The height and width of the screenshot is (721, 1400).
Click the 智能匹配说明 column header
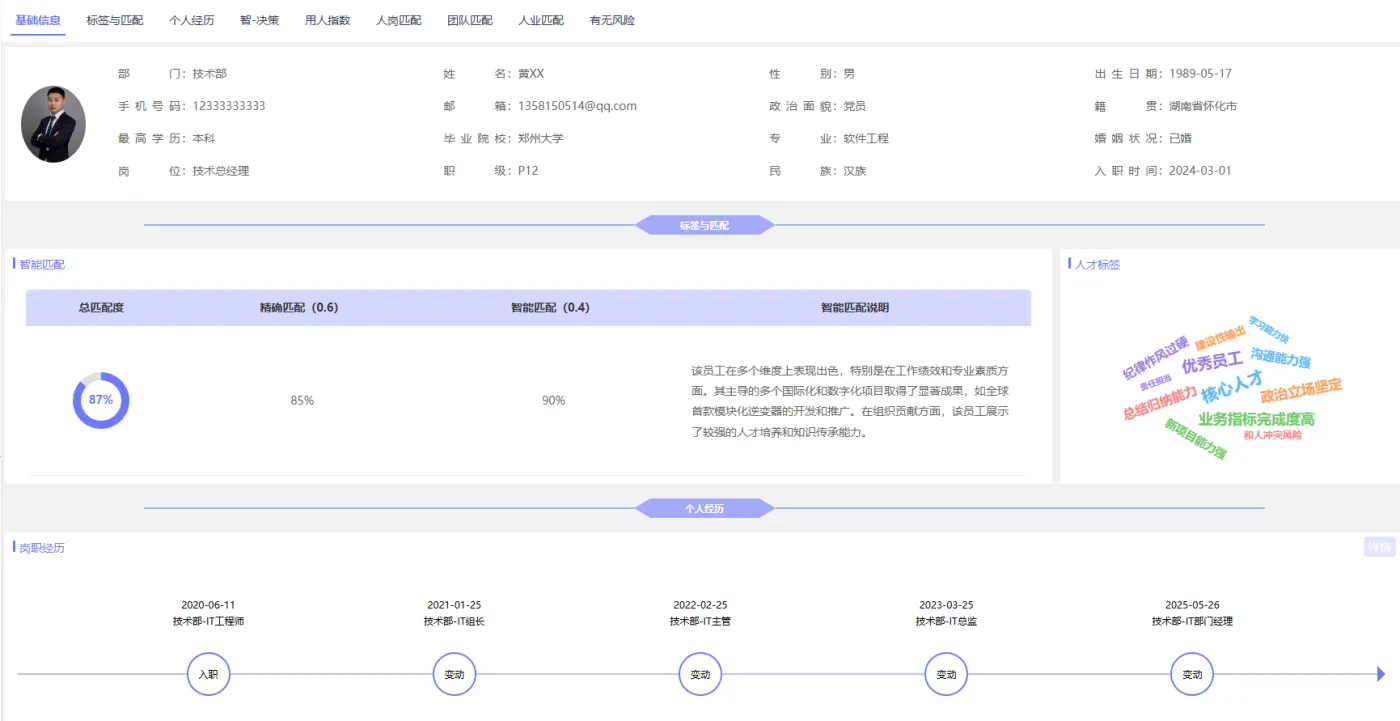[x=855, y=308]
